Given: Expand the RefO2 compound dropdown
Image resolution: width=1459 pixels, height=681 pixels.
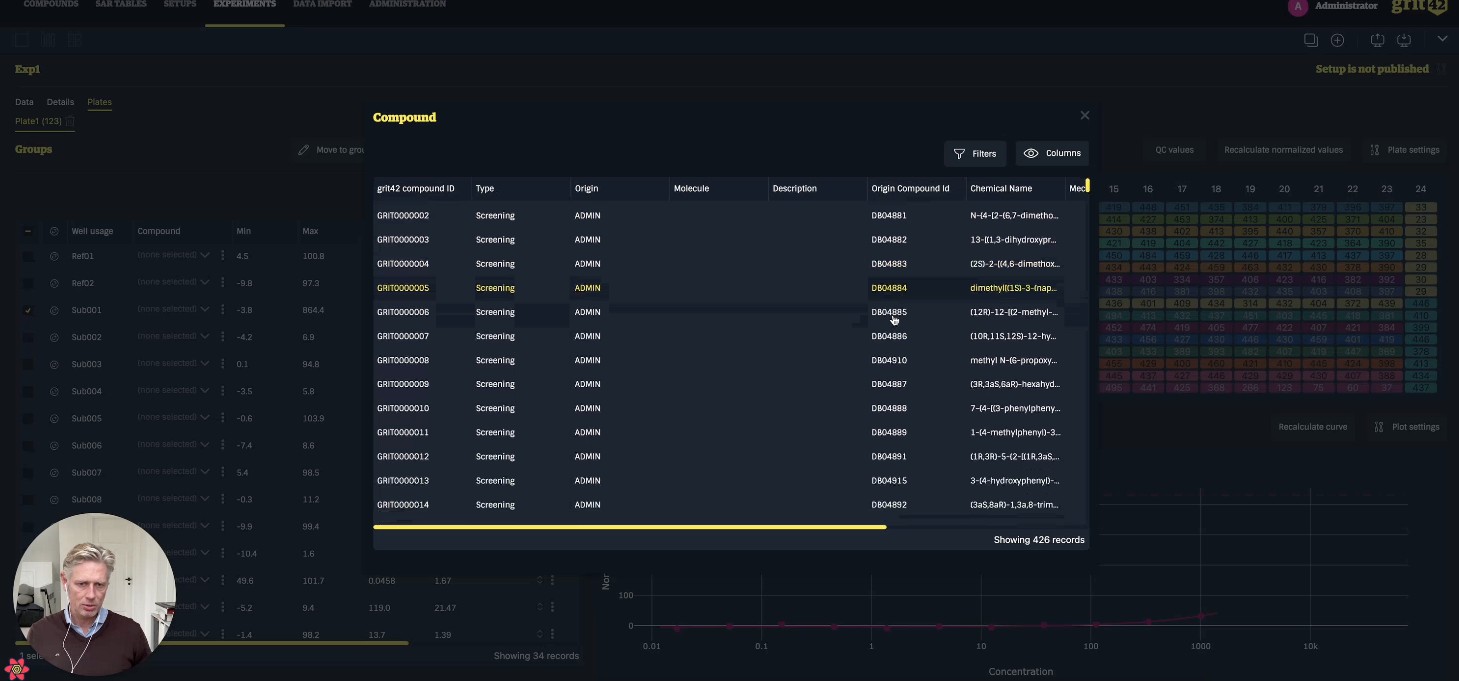Looking at the screenshot, I should pos(205,283).
